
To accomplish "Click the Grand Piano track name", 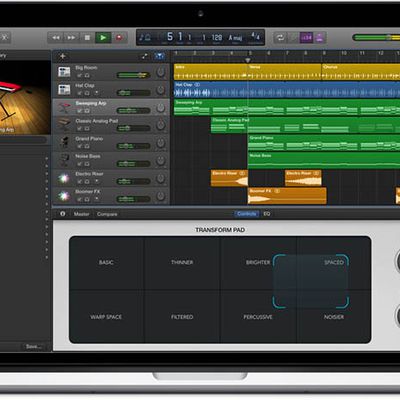I will [89, 138].
